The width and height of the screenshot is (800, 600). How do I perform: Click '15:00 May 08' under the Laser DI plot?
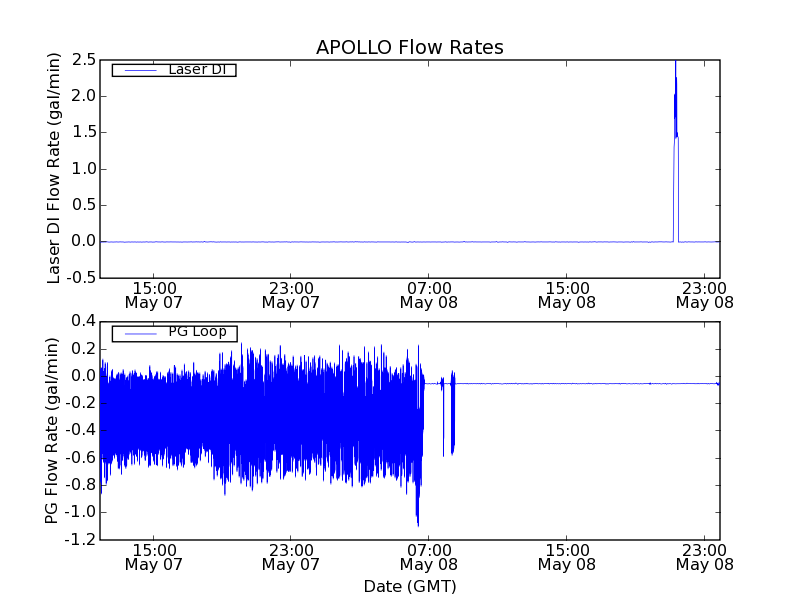click(x=567, y=295)
